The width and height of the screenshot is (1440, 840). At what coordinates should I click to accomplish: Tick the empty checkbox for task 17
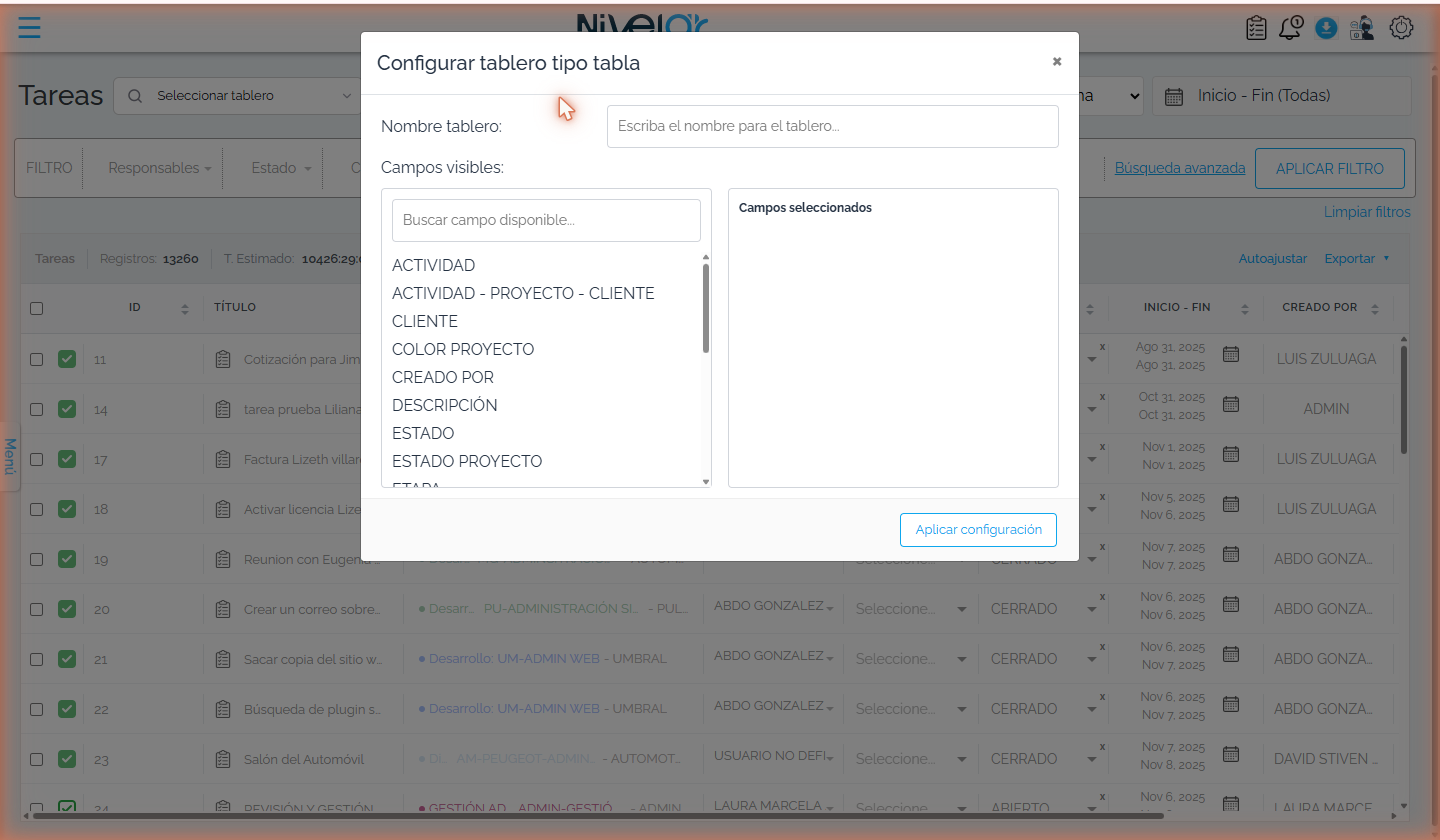[x=37, y=459]
